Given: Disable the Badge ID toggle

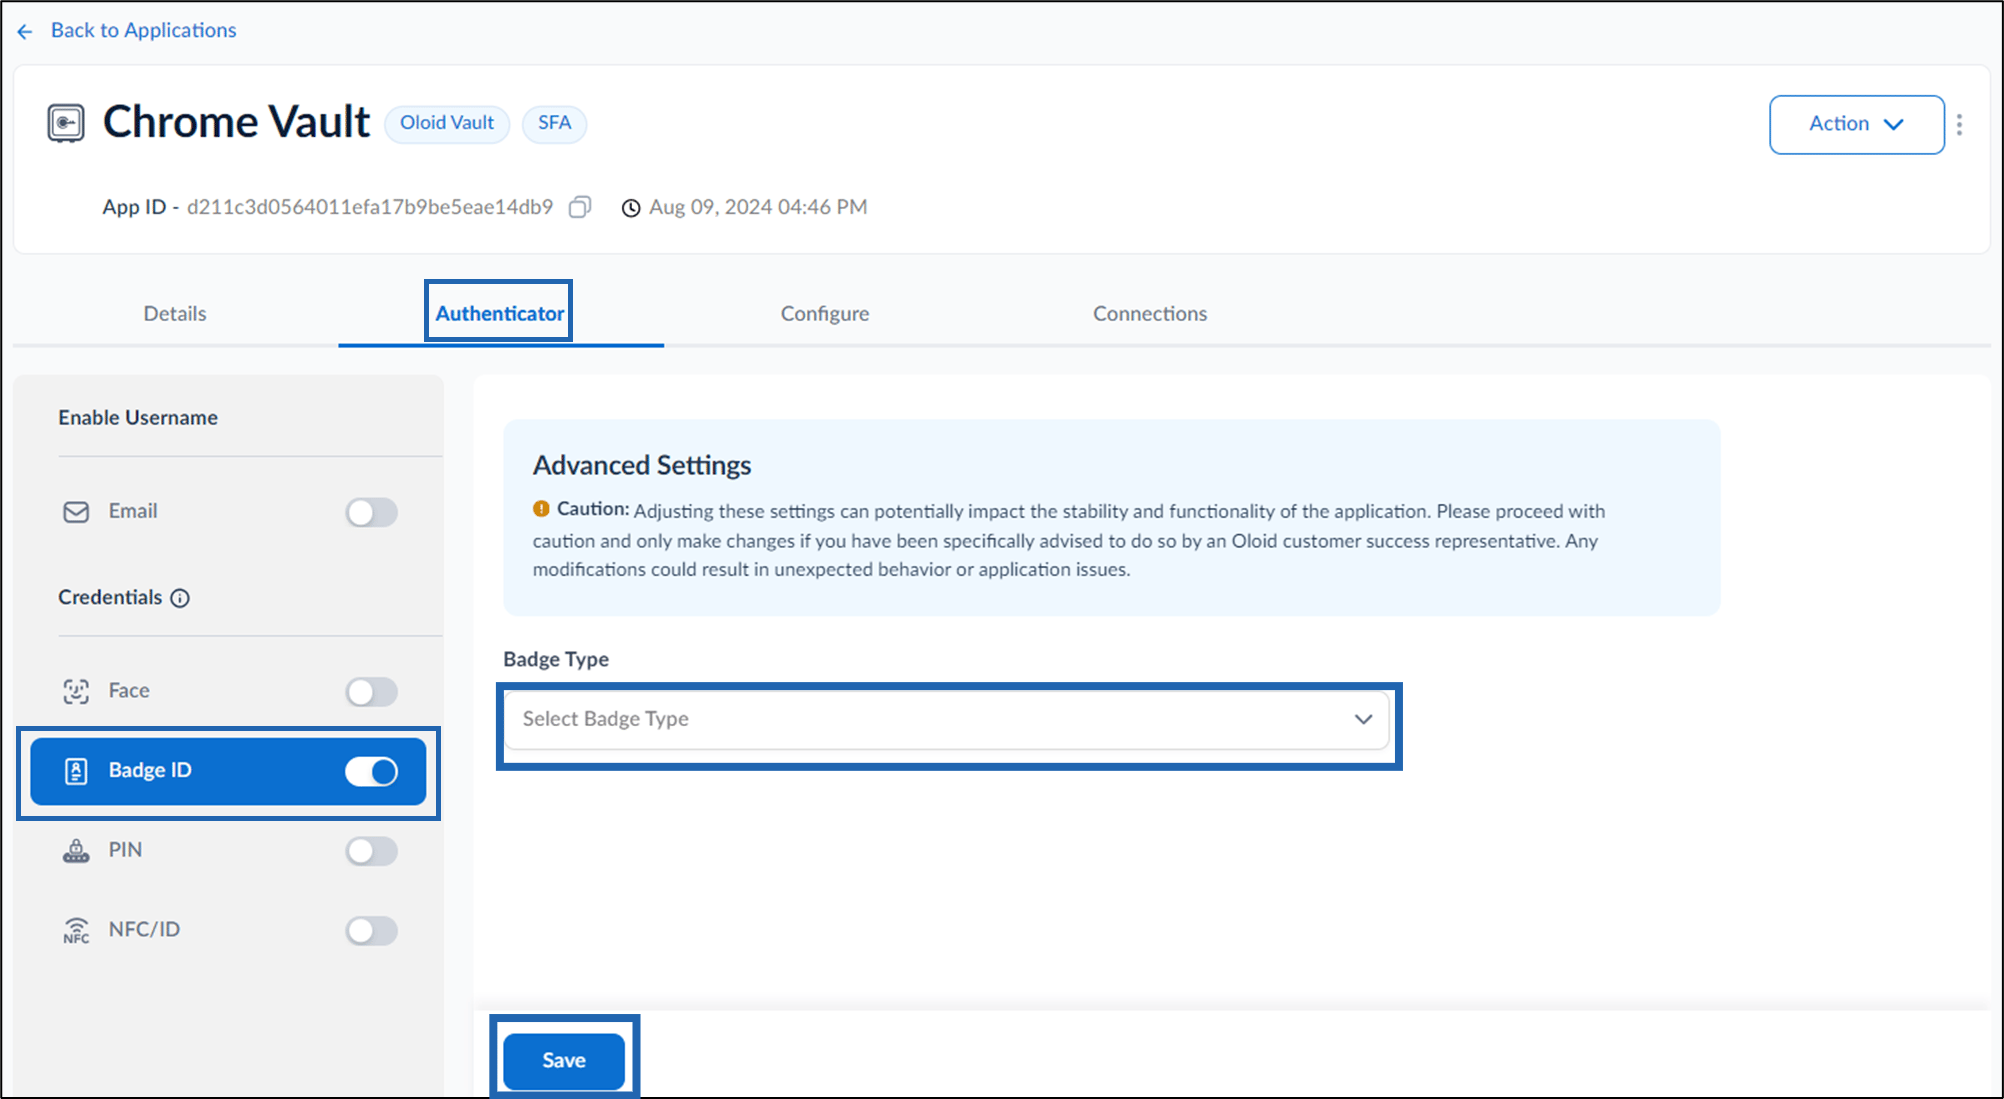Looking at the screenshot, I should coord(372,771).
